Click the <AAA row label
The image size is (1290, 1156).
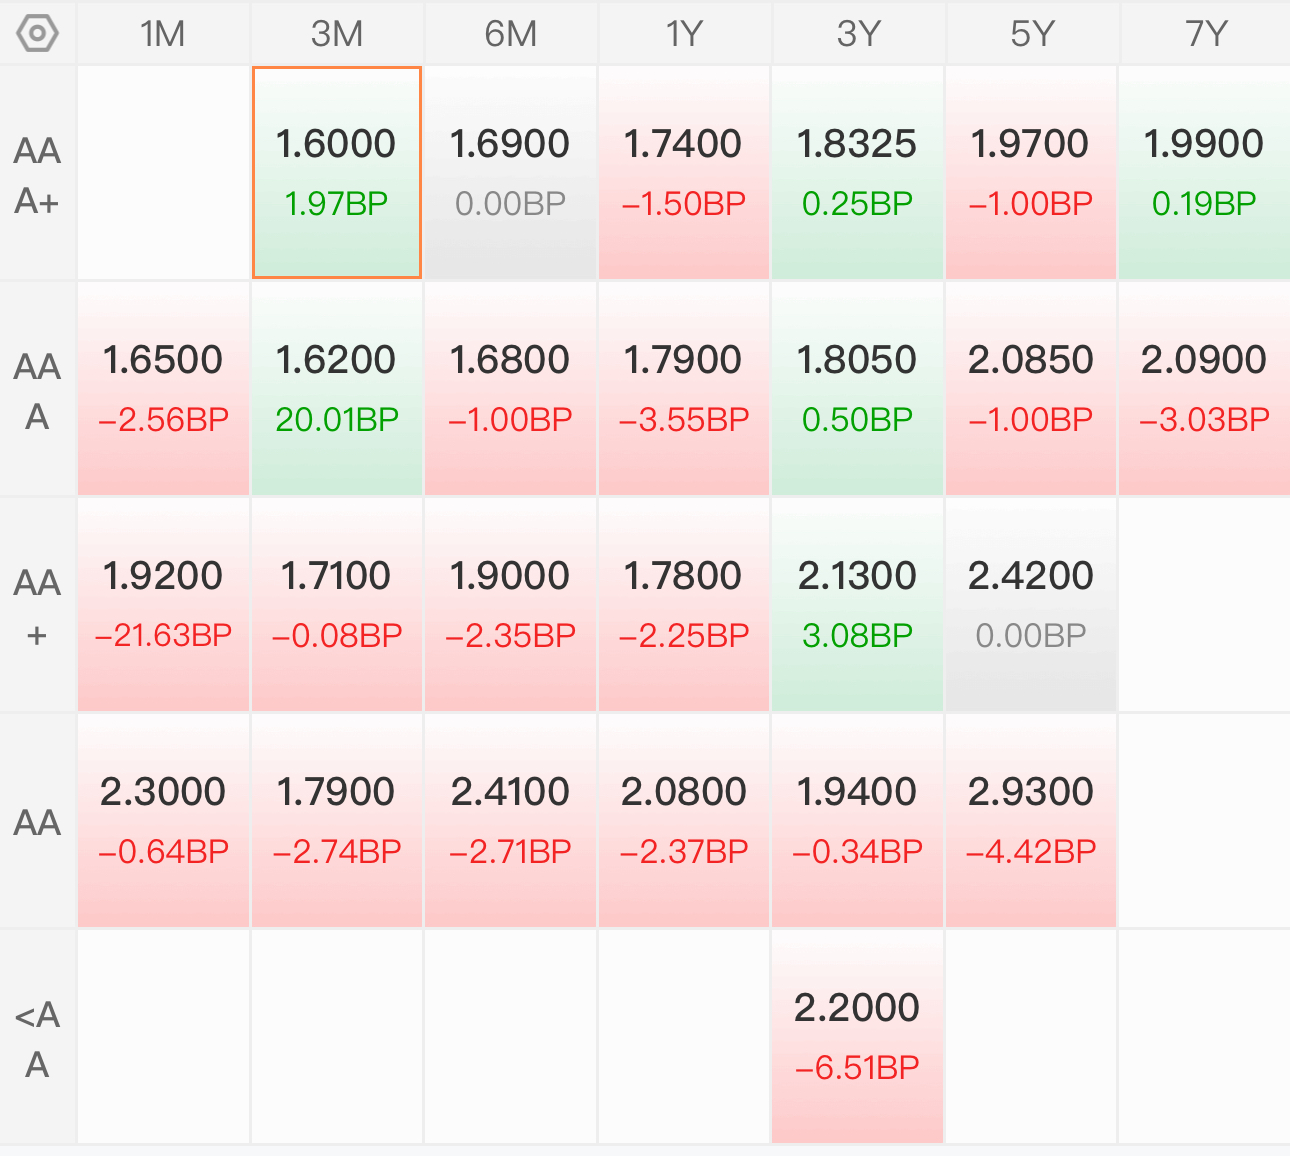pos(38,1039)
